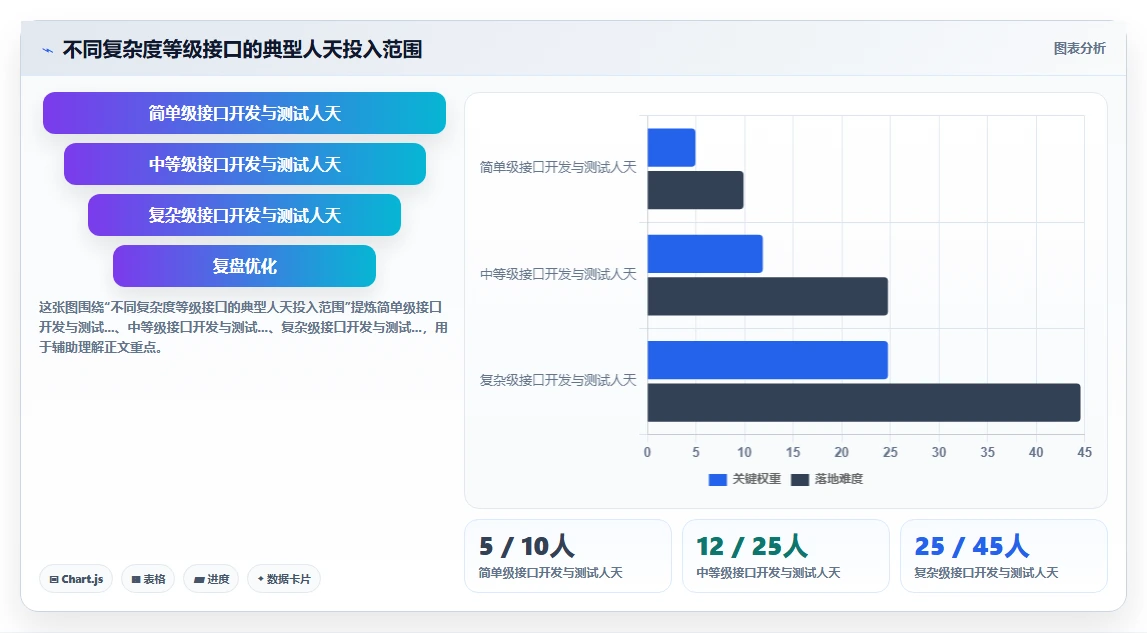Screen dimensions: 1147x633
Task: Click the x-axis tick label 25
Action: (890, 452)
